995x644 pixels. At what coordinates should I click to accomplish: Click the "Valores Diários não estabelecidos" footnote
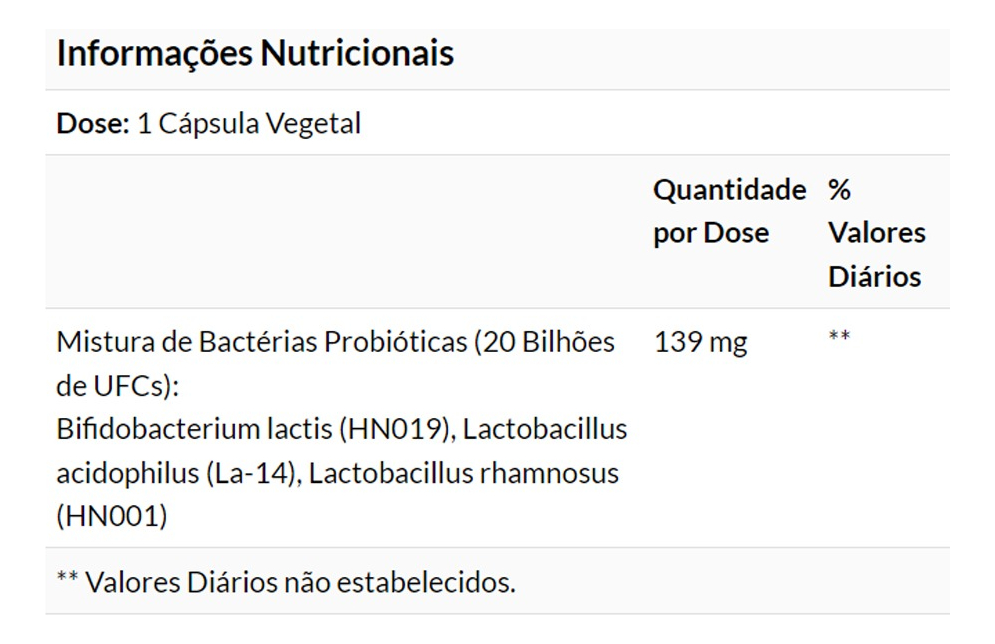click(x=299, y=582)
